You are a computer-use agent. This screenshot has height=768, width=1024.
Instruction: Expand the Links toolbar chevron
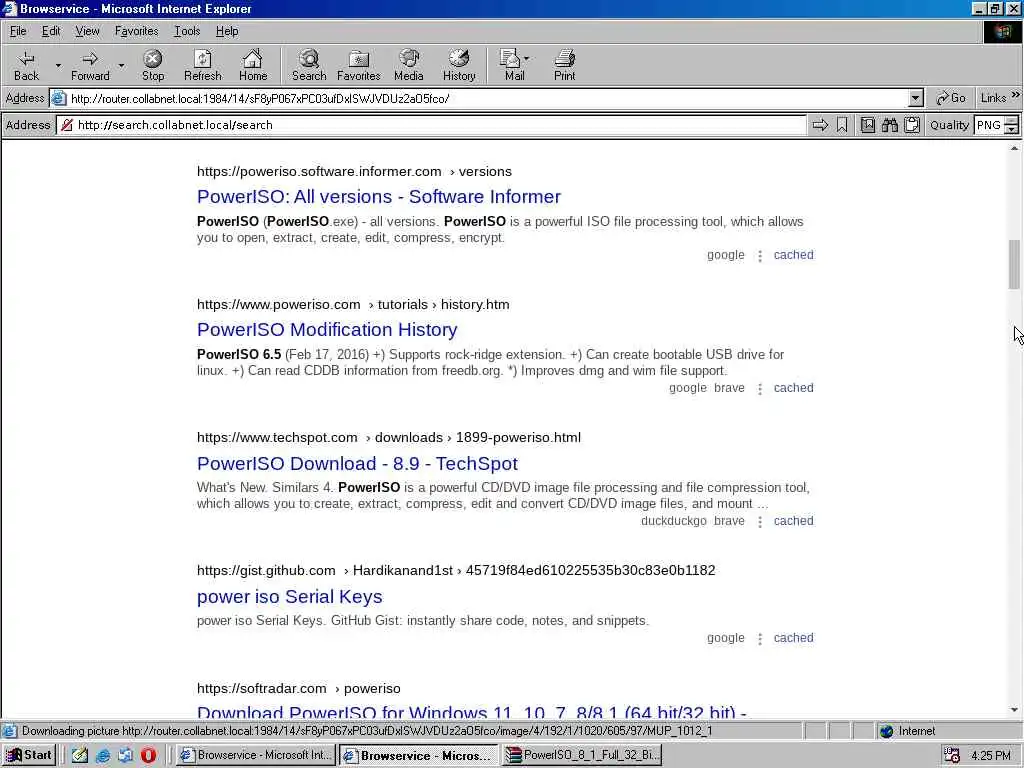[x=1016, y=95]
